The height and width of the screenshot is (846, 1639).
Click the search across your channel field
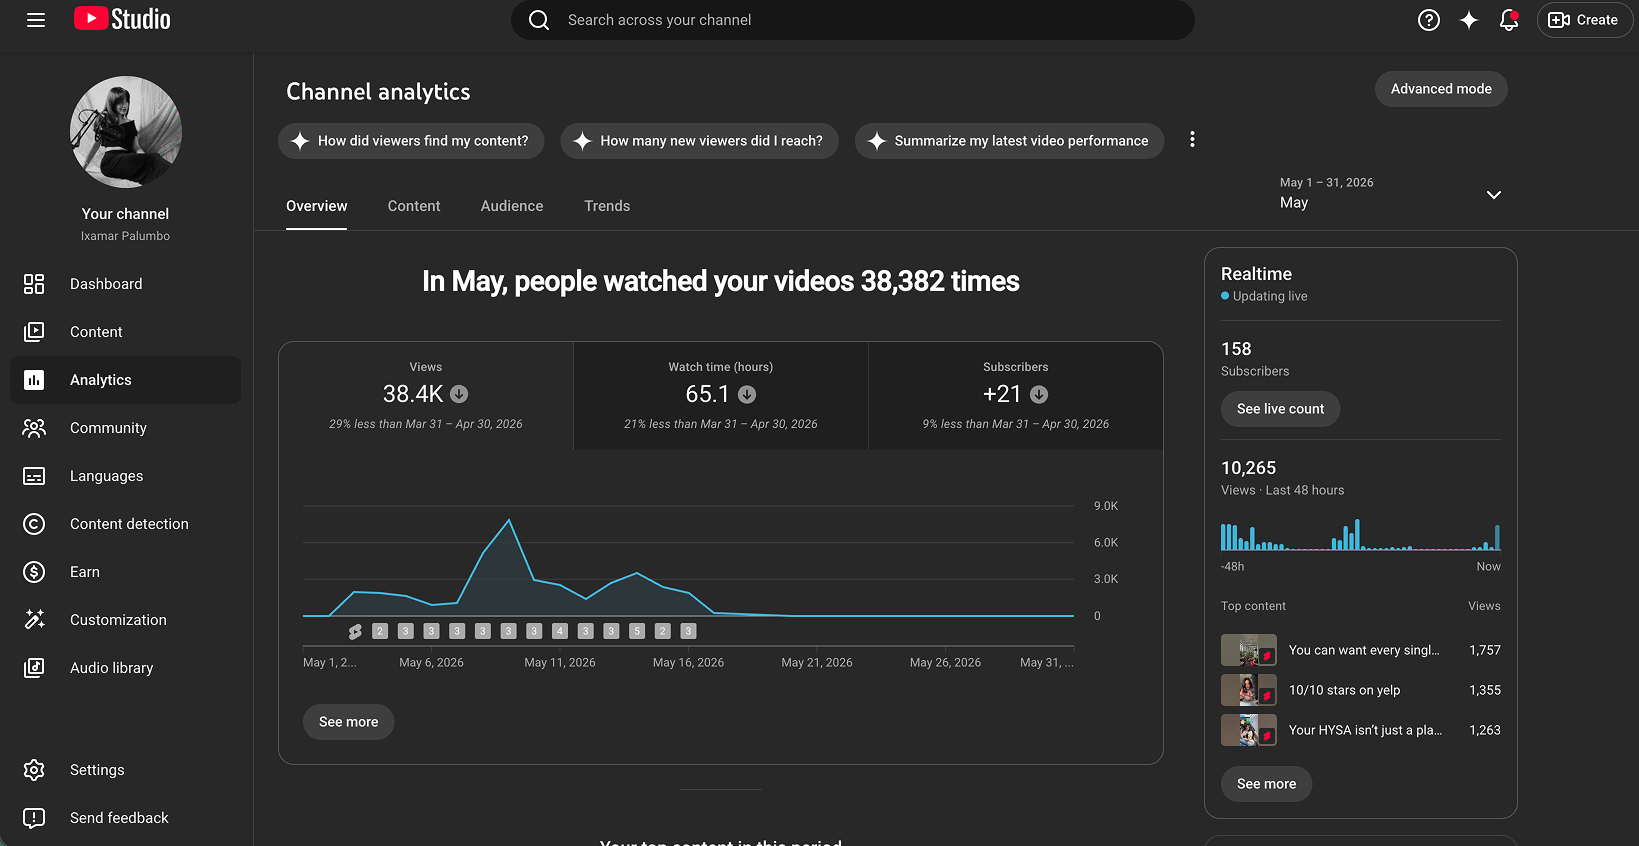point(853,20)
